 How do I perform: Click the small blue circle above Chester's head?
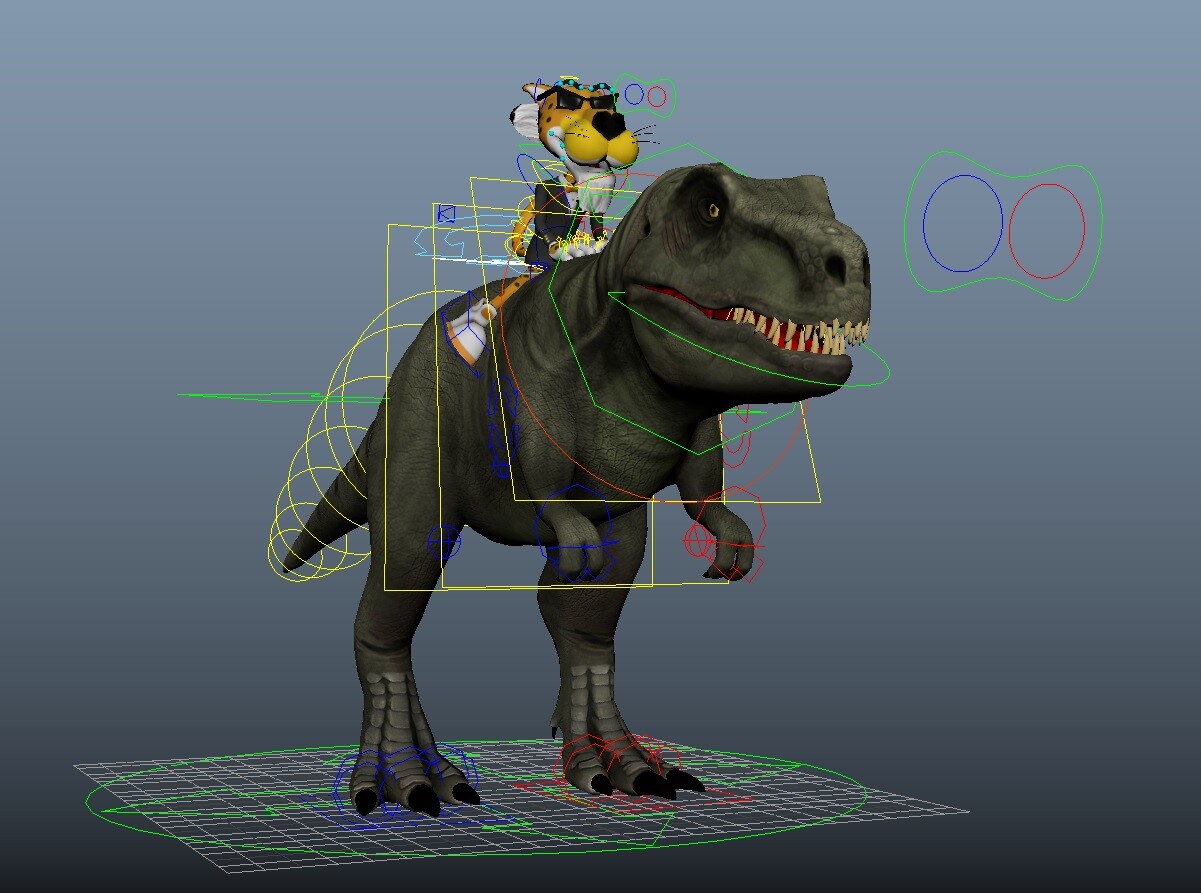click(636, 96)
